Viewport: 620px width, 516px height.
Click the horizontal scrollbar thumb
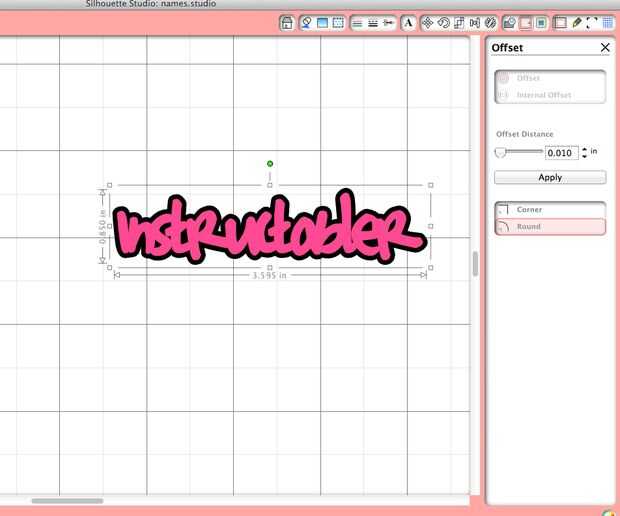pos(67,501)
